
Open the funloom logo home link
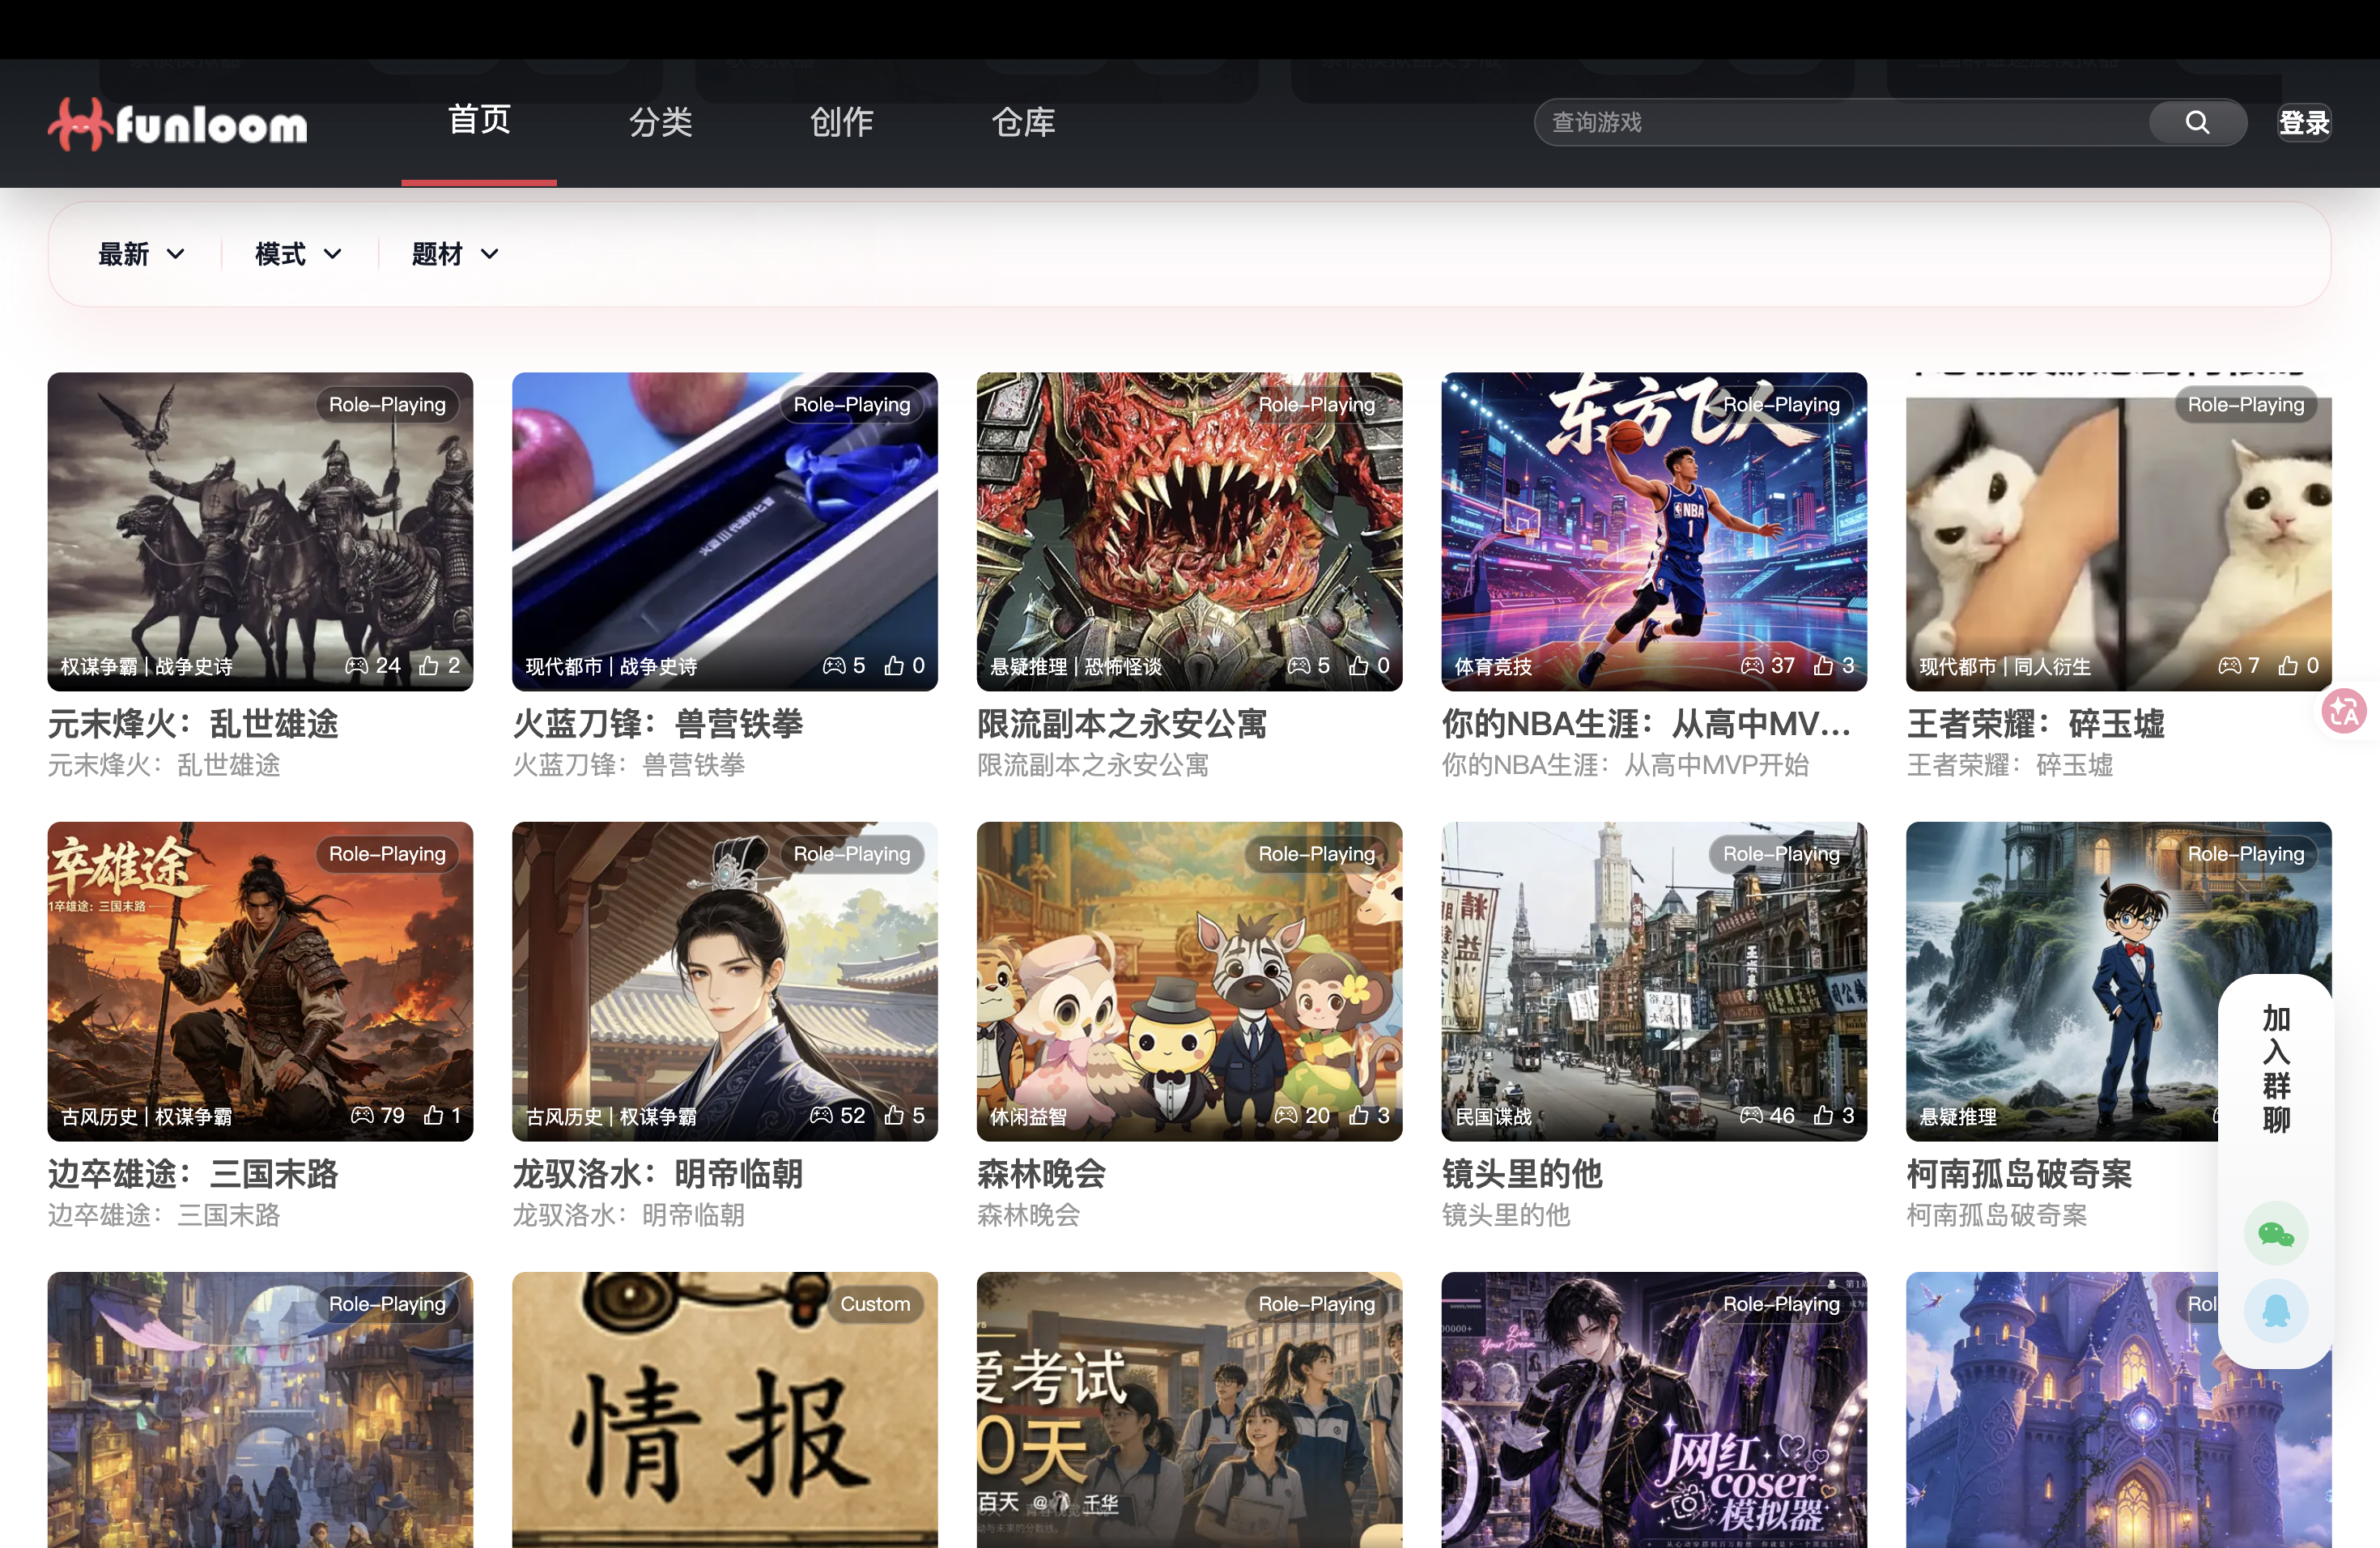(x=178, y=124)
